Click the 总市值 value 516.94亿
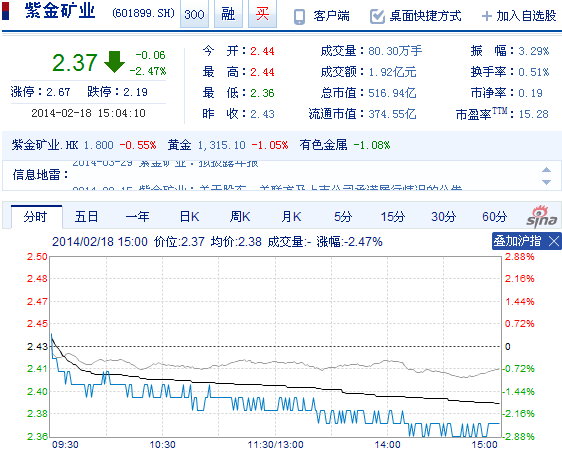Screen dimensions: 562x451 pos(392,93)
